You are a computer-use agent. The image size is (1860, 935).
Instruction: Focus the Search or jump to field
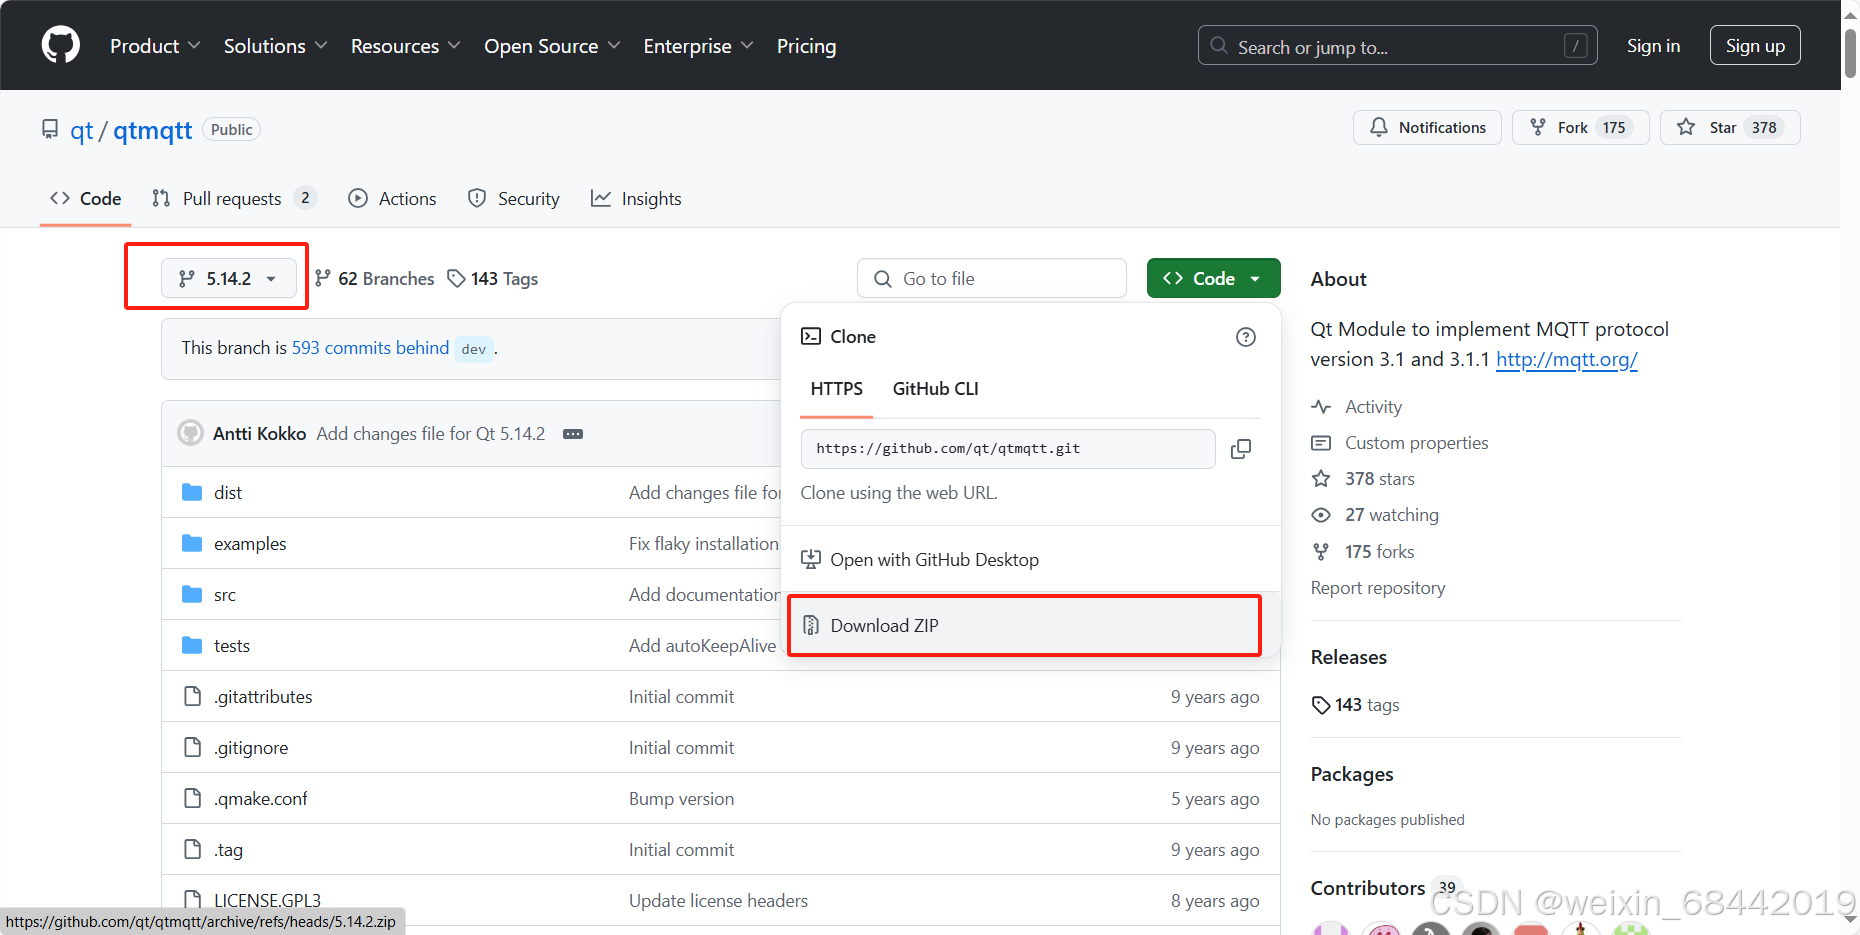1397,46
